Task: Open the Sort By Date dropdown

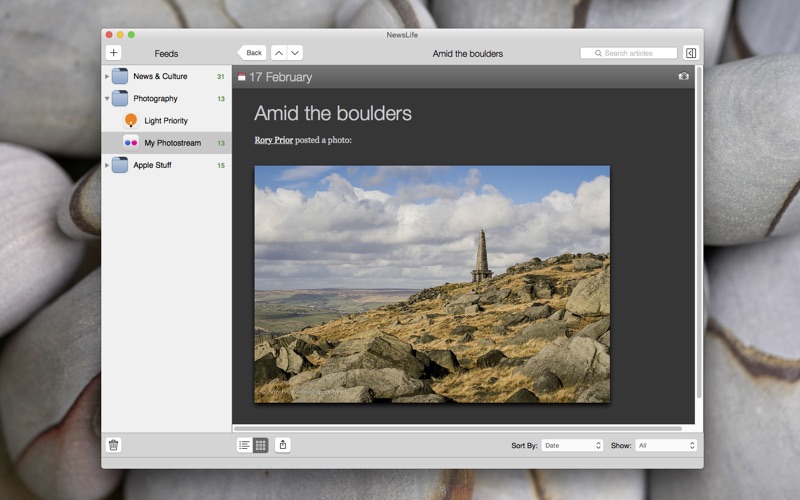Action: (572, 445)
